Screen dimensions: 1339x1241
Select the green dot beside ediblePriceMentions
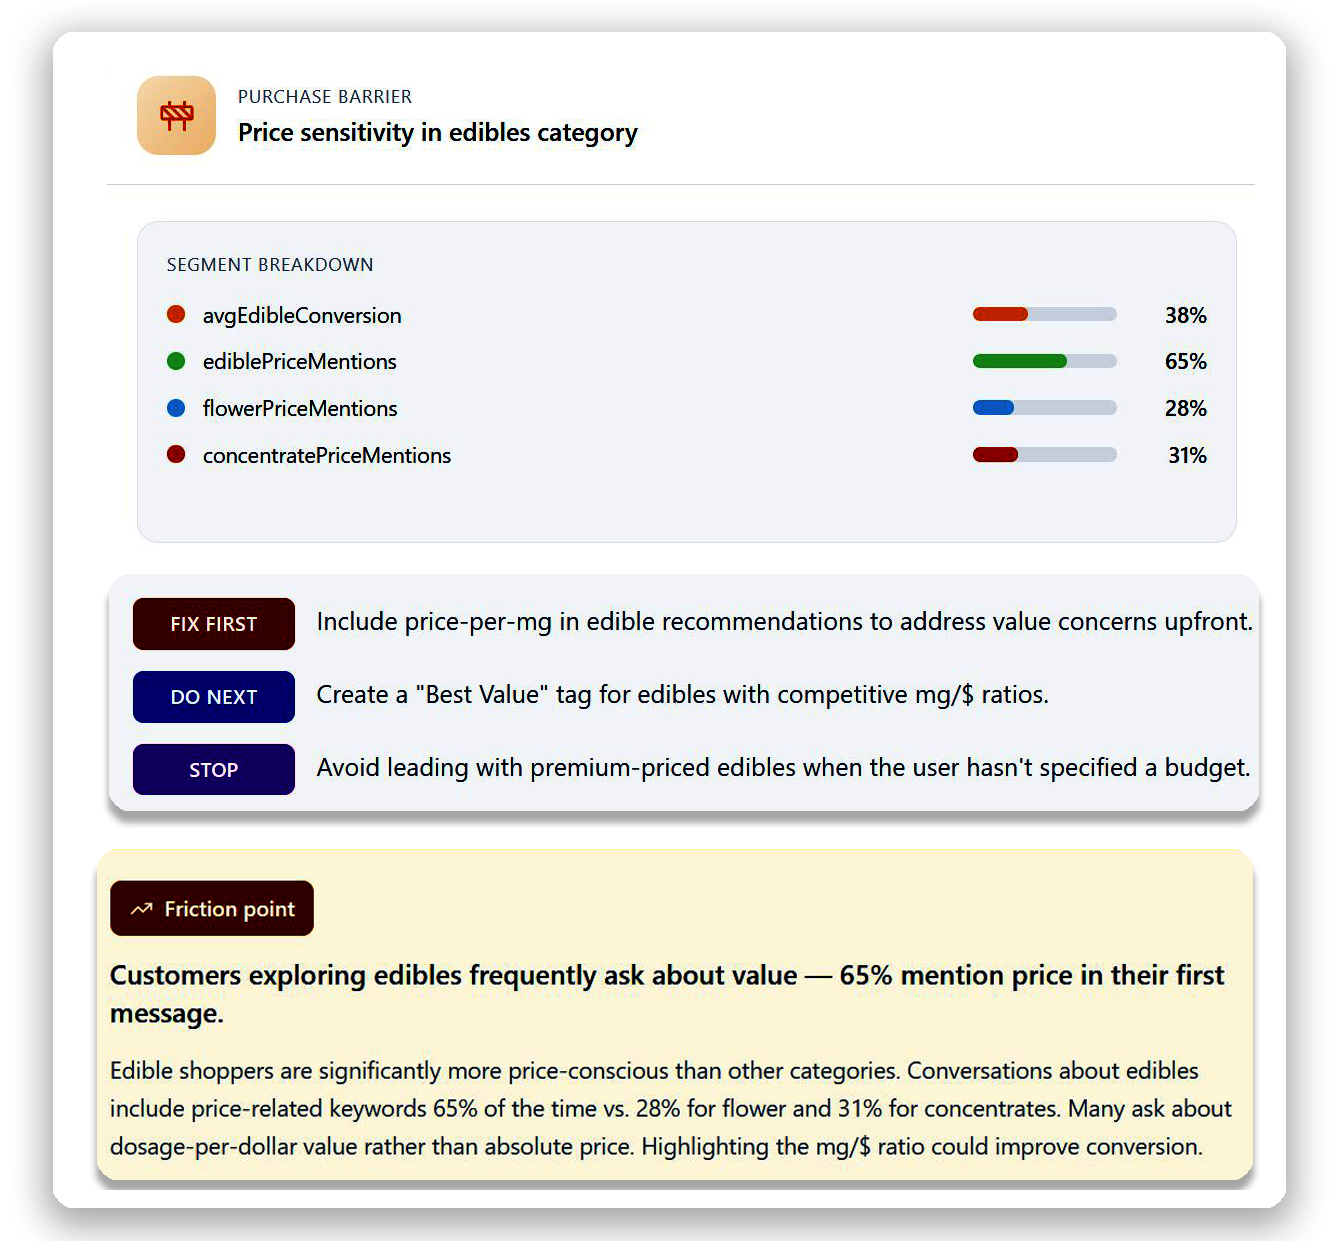tap(176, 361)
